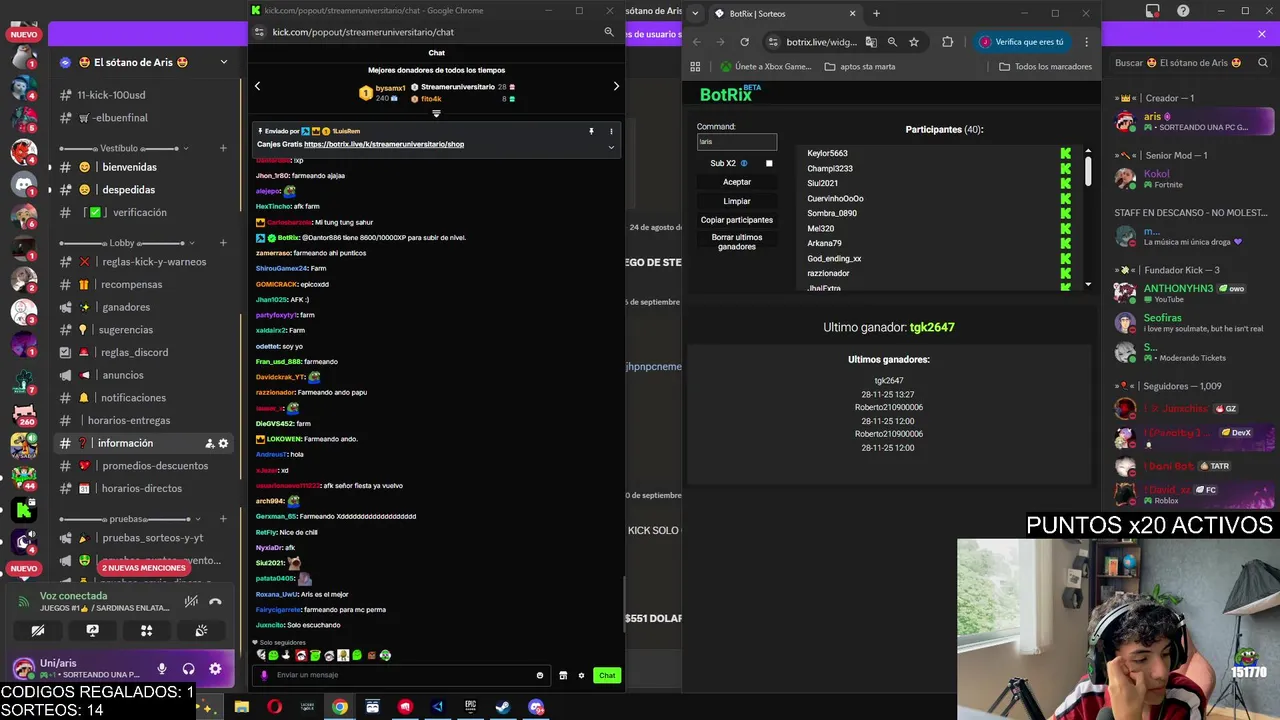Open the soundboard in voice panel
The image size is (1280, 720).
tap(201, 631)
